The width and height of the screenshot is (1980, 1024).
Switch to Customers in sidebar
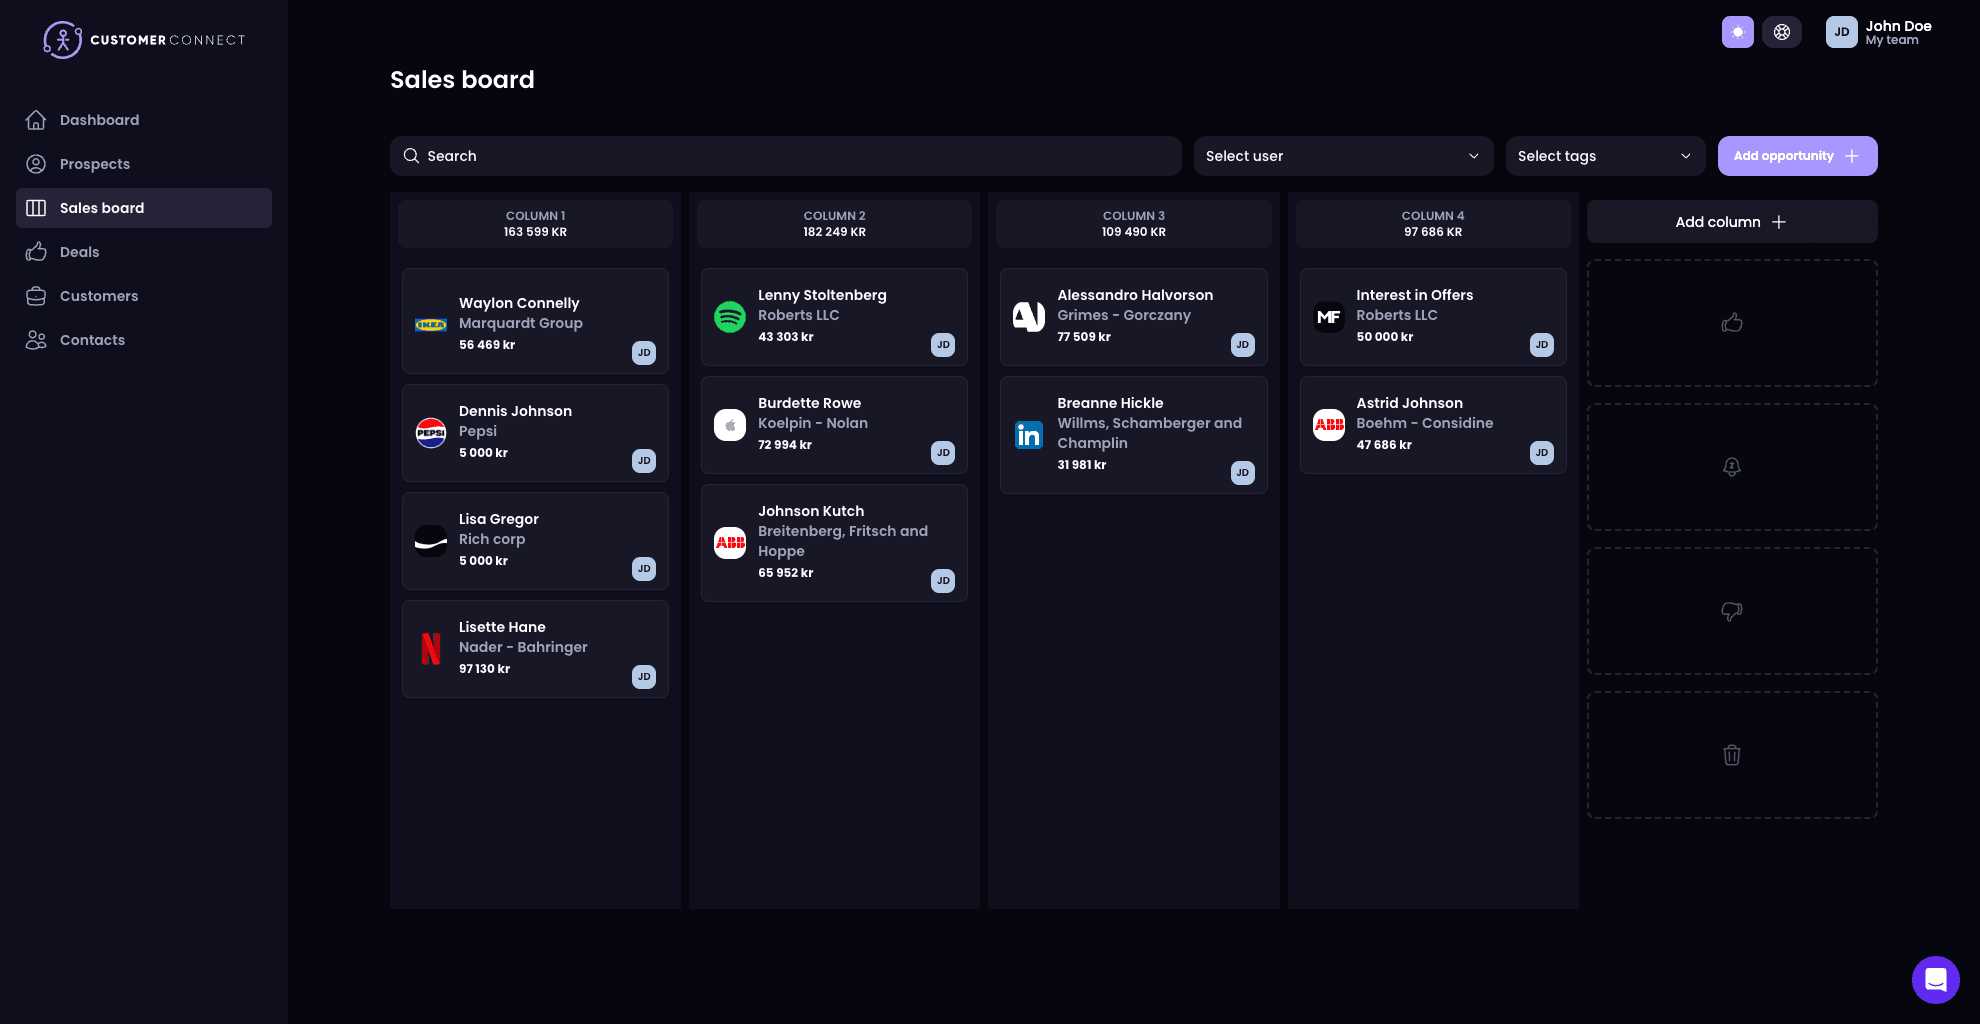tap(98, 296)
